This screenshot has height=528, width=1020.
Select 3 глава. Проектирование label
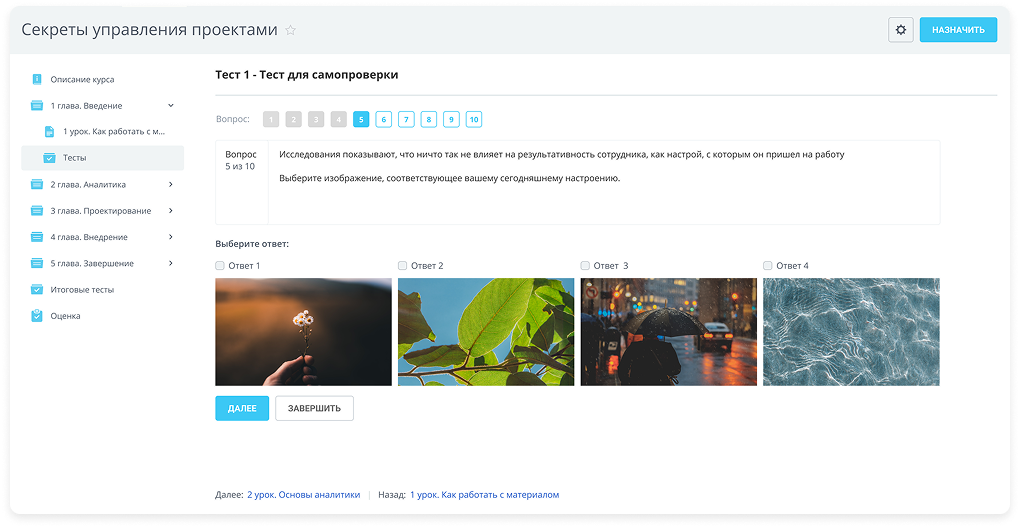point(101,211)
